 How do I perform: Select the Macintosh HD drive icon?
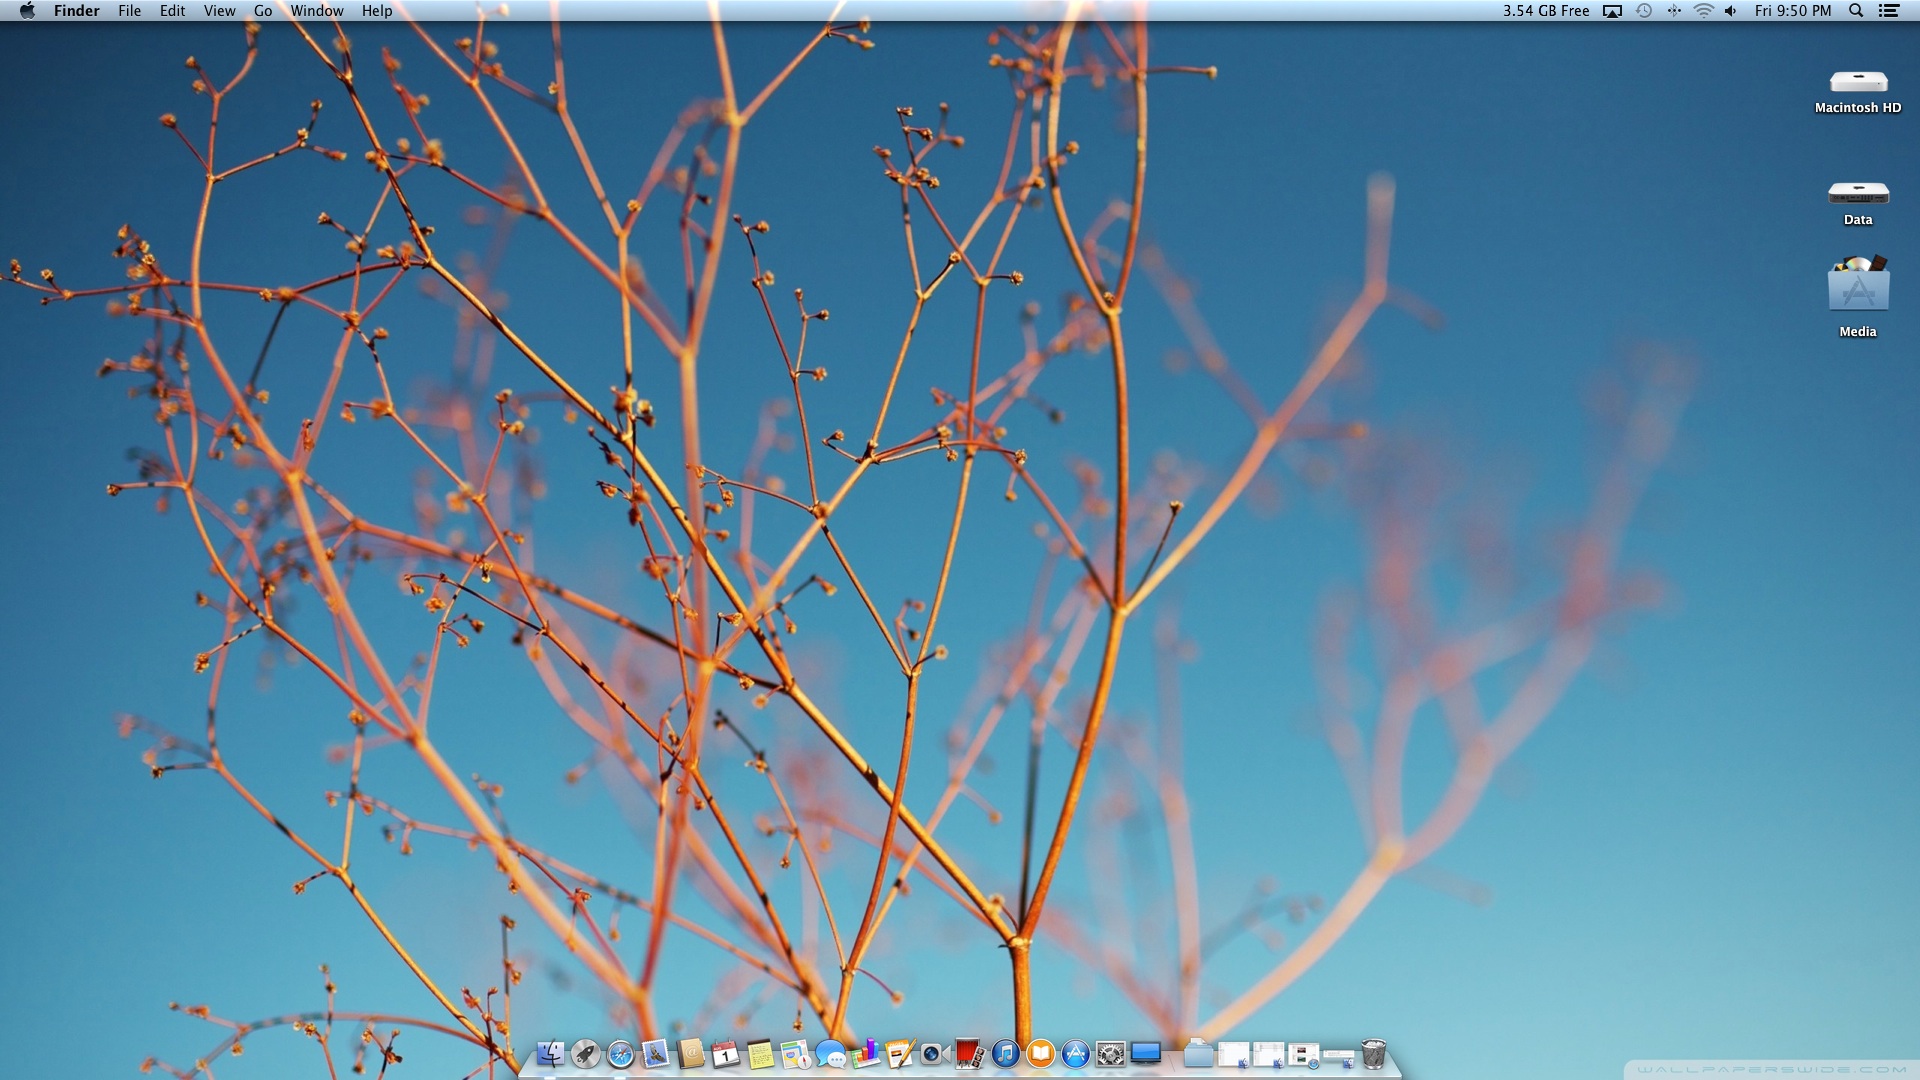[x=1858, y=83]
